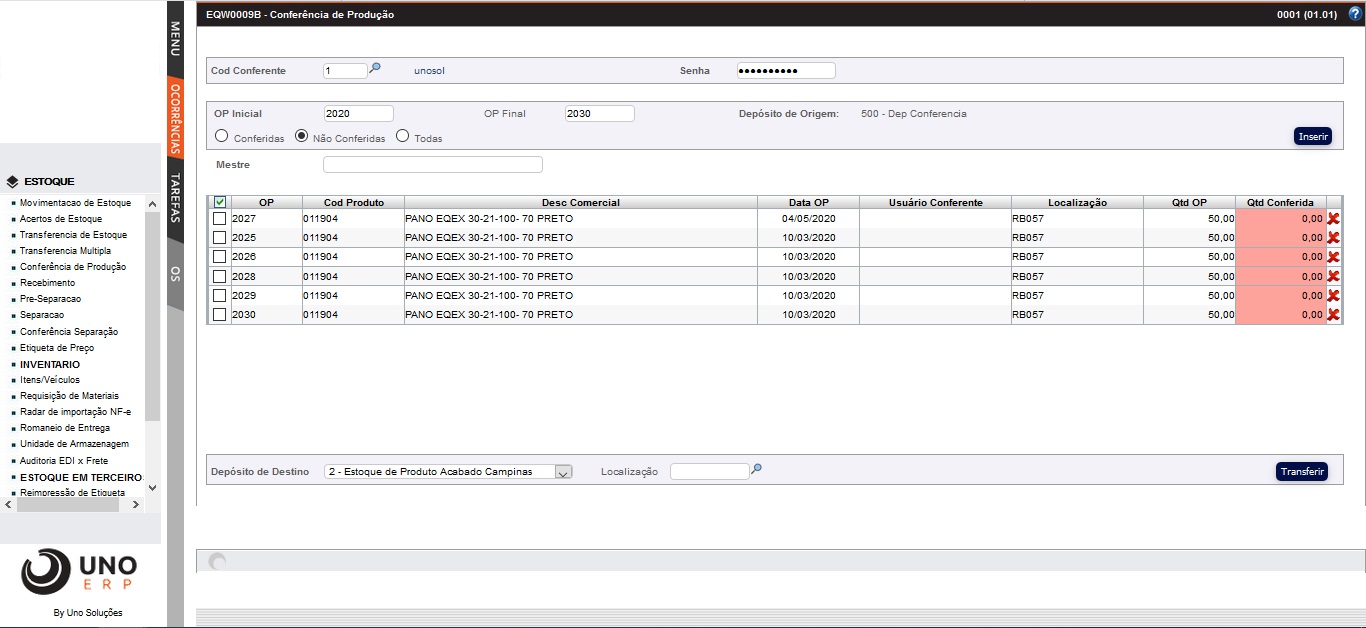Click the magnifier next to Cod Conferente
The height and width of the screenshot is (628, 1366).
tap(375, 68)
